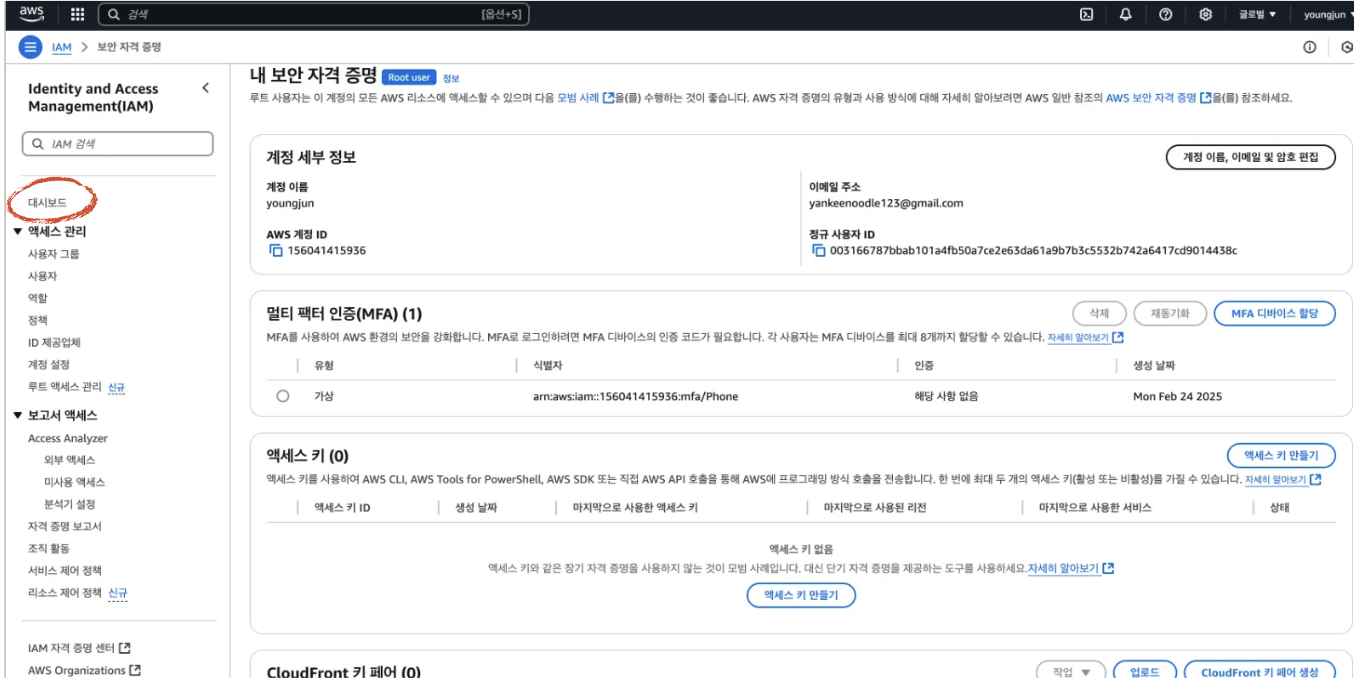This screenshot has height=680, width=1354.
Task: Click the MFA 디바이스 할당 button
Action: [x=1275, y=313]
